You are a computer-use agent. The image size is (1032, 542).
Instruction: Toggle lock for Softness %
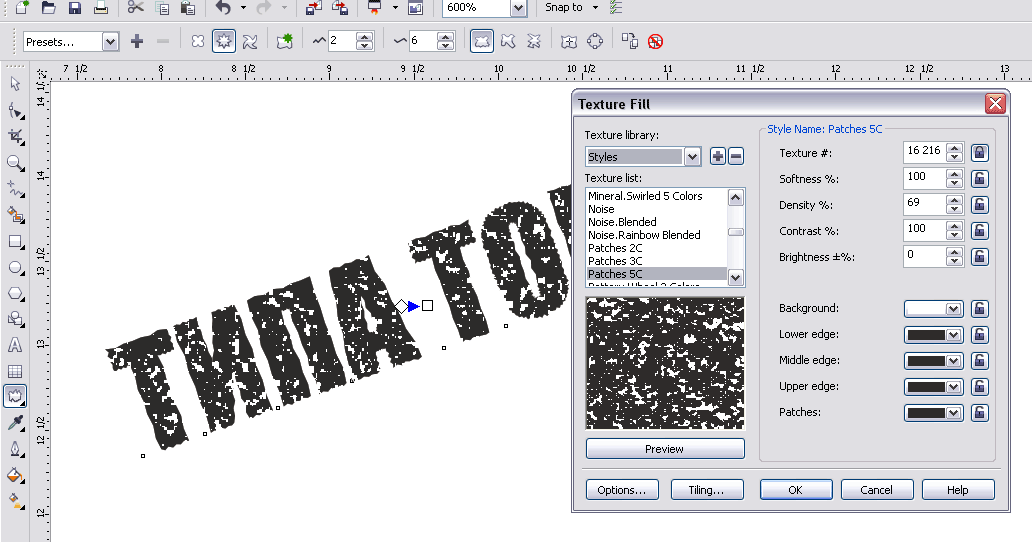(980, 179)
